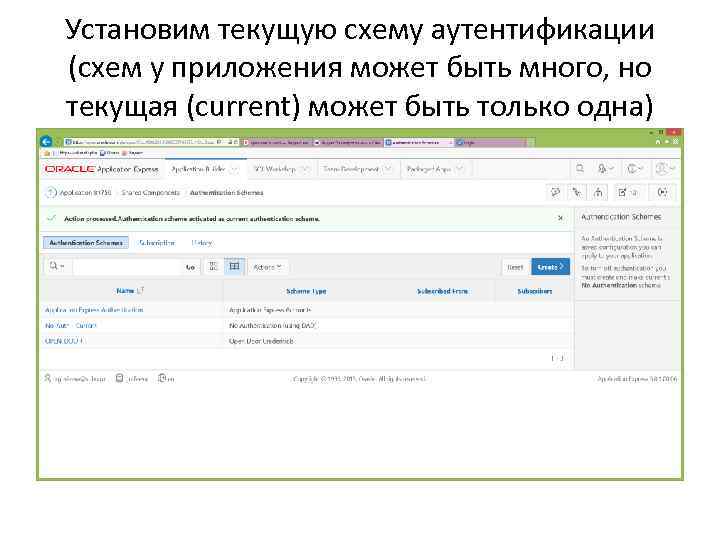The height and width of the screenshot is (540, 720).
Task: Open the header search magnifier icon
Action: (x=580, y=169)
